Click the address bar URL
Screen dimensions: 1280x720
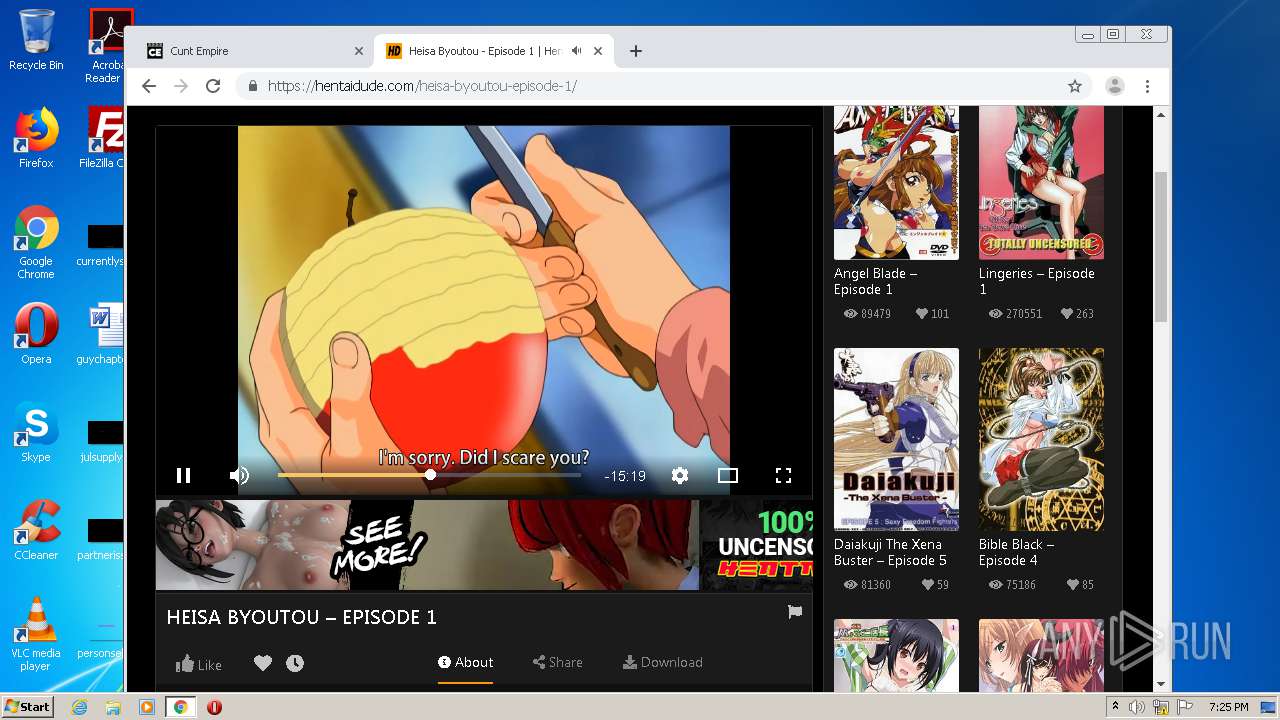(422, 86)
